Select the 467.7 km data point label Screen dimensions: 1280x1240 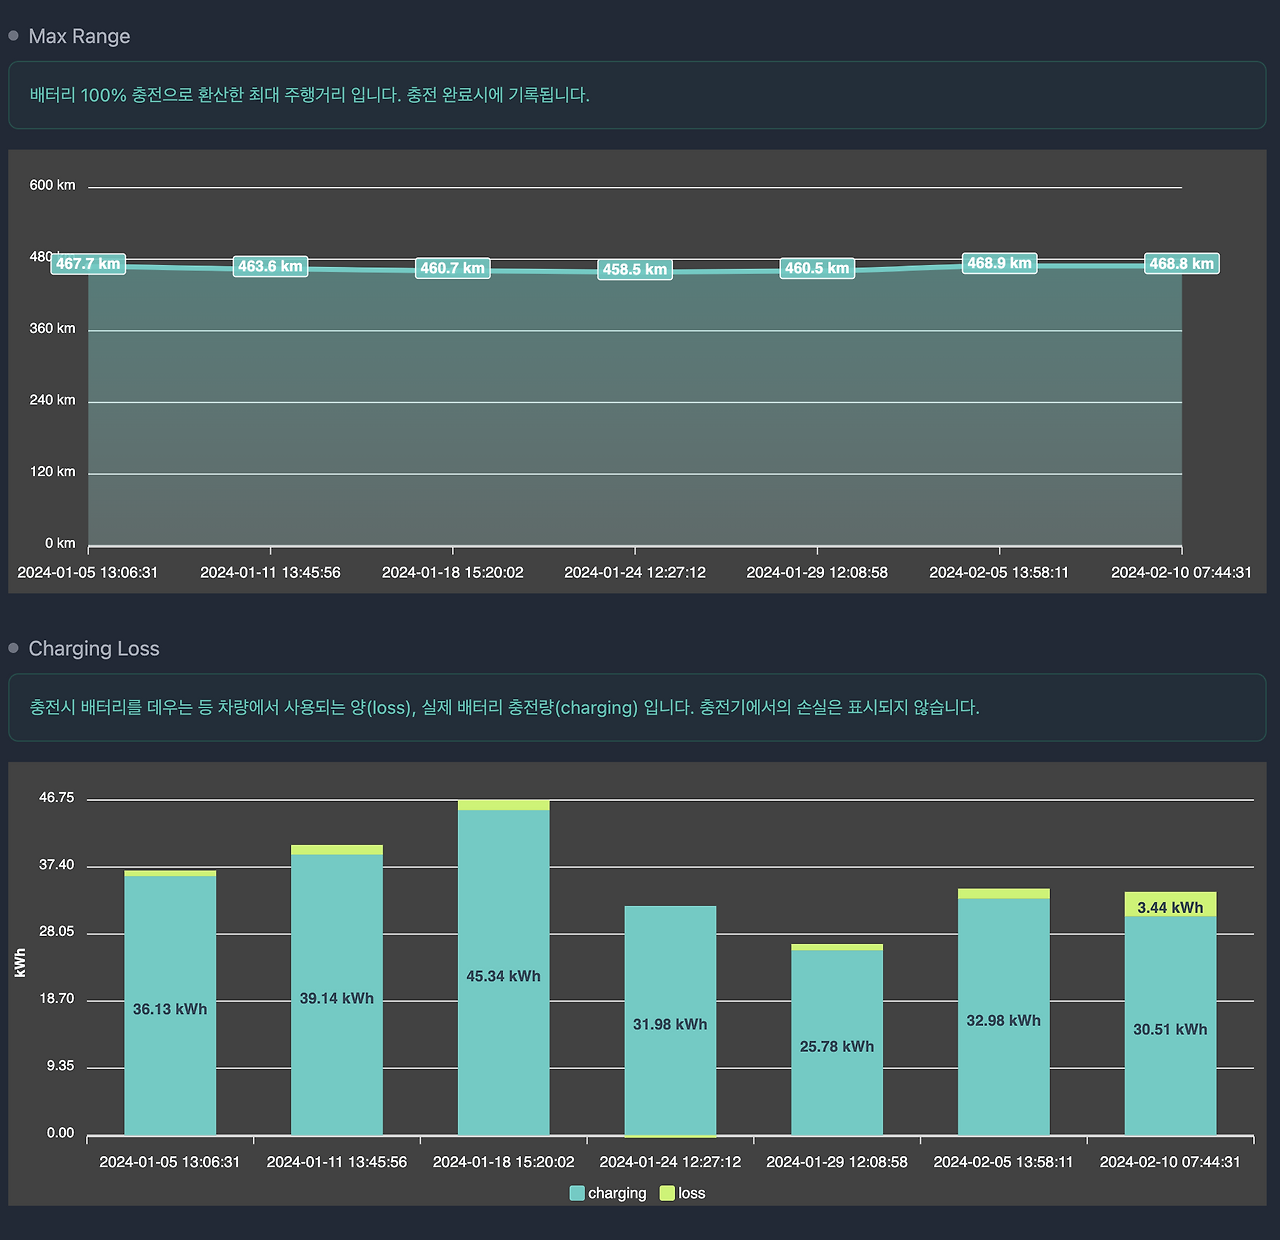coord(88,264)
